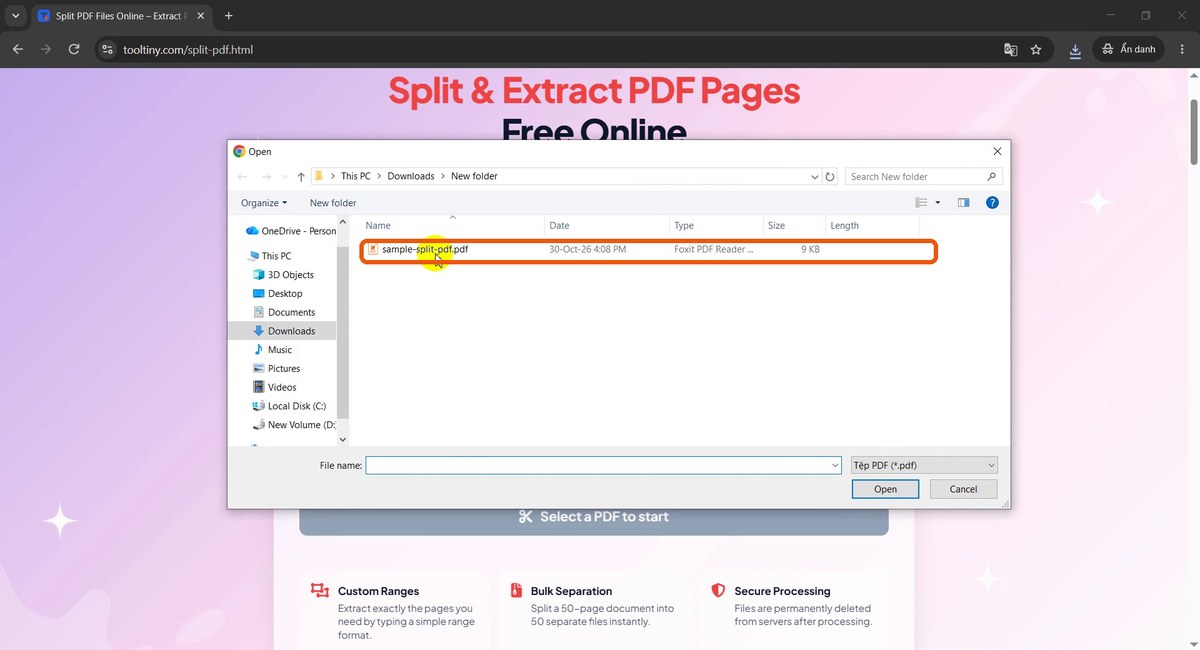Select Downloads in the address breadcrumb

411,176
